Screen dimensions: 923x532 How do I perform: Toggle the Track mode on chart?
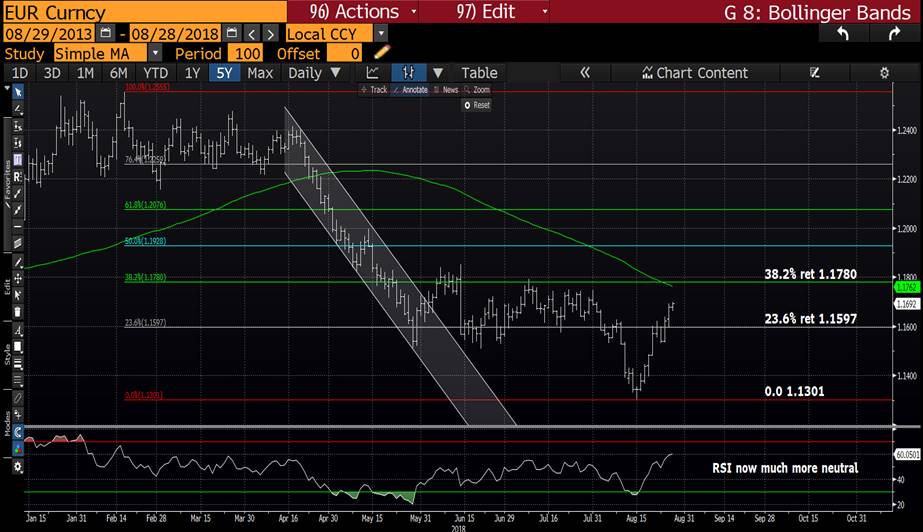point(374,90)
